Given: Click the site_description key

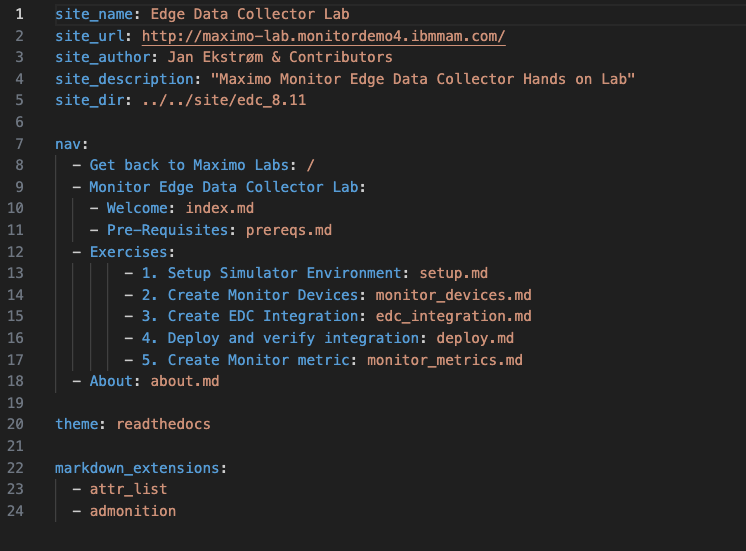Looking at the screenshot, I should 124,79.
